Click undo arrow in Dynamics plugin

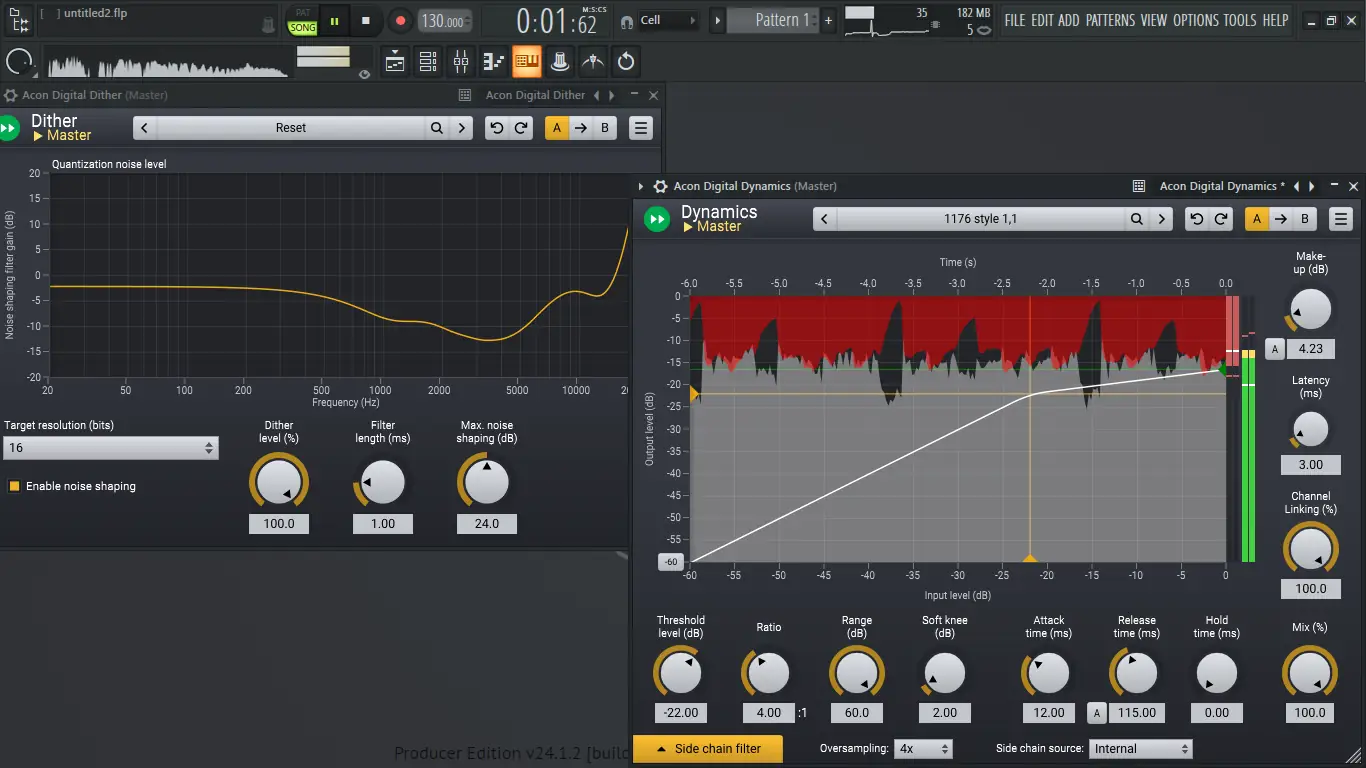[x=1197, y=219]
